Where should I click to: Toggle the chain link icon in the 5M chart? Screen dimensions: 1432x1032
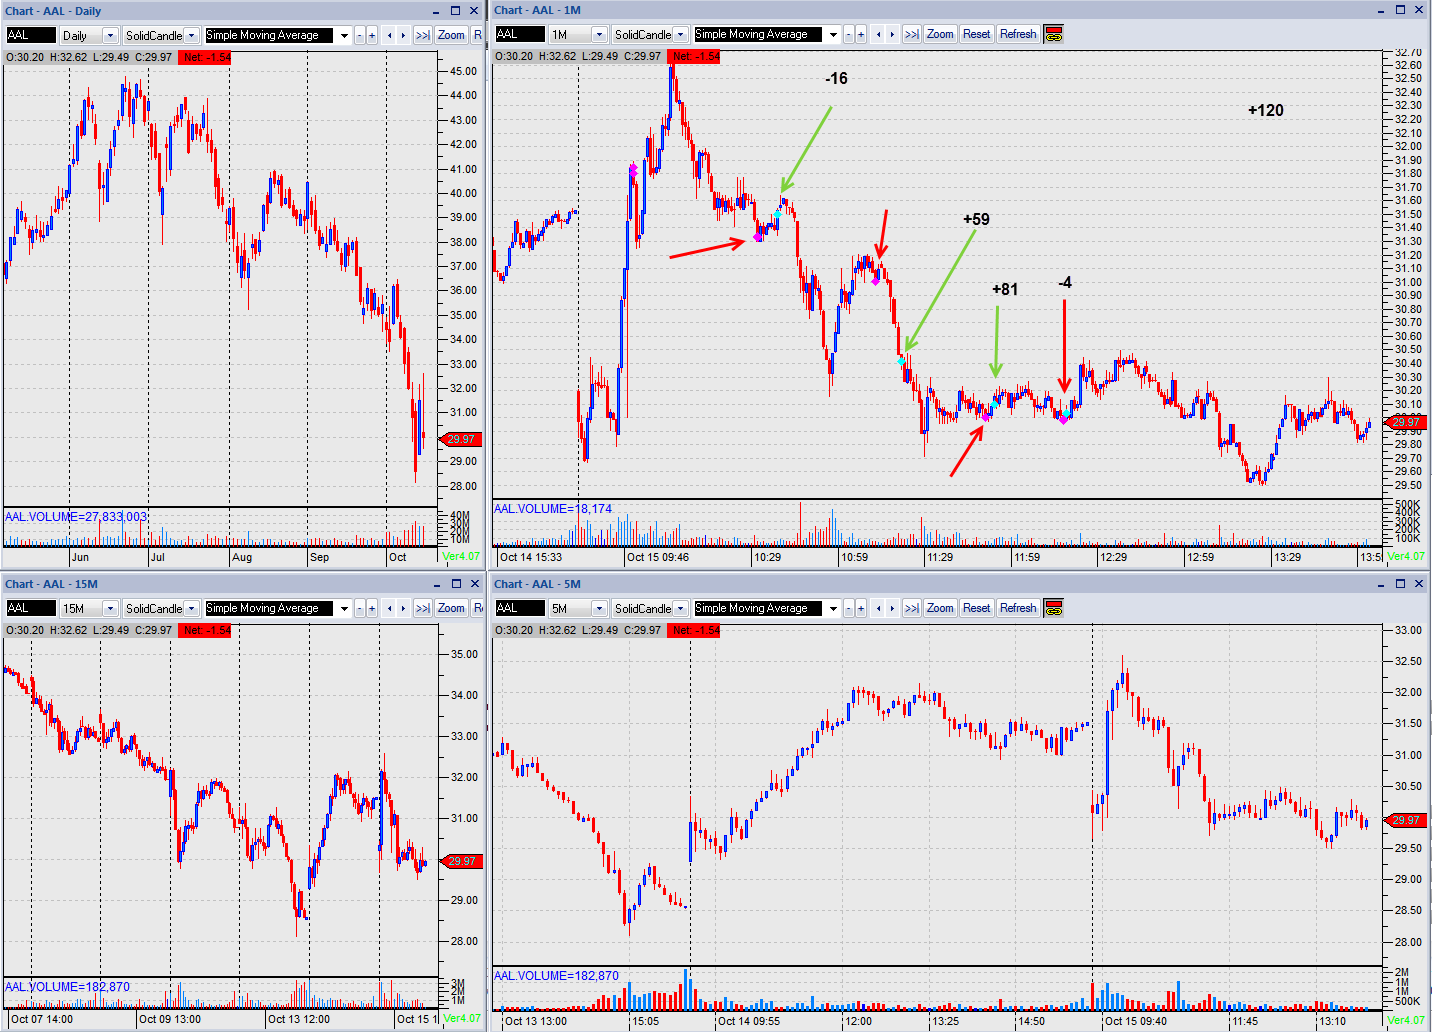tap(1053, 608)
